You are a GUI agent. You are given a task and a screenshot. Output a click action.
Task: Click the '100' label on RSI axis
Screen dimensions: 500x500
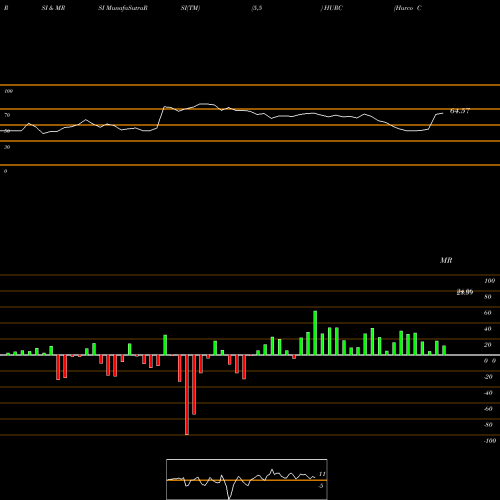[9, 91]
